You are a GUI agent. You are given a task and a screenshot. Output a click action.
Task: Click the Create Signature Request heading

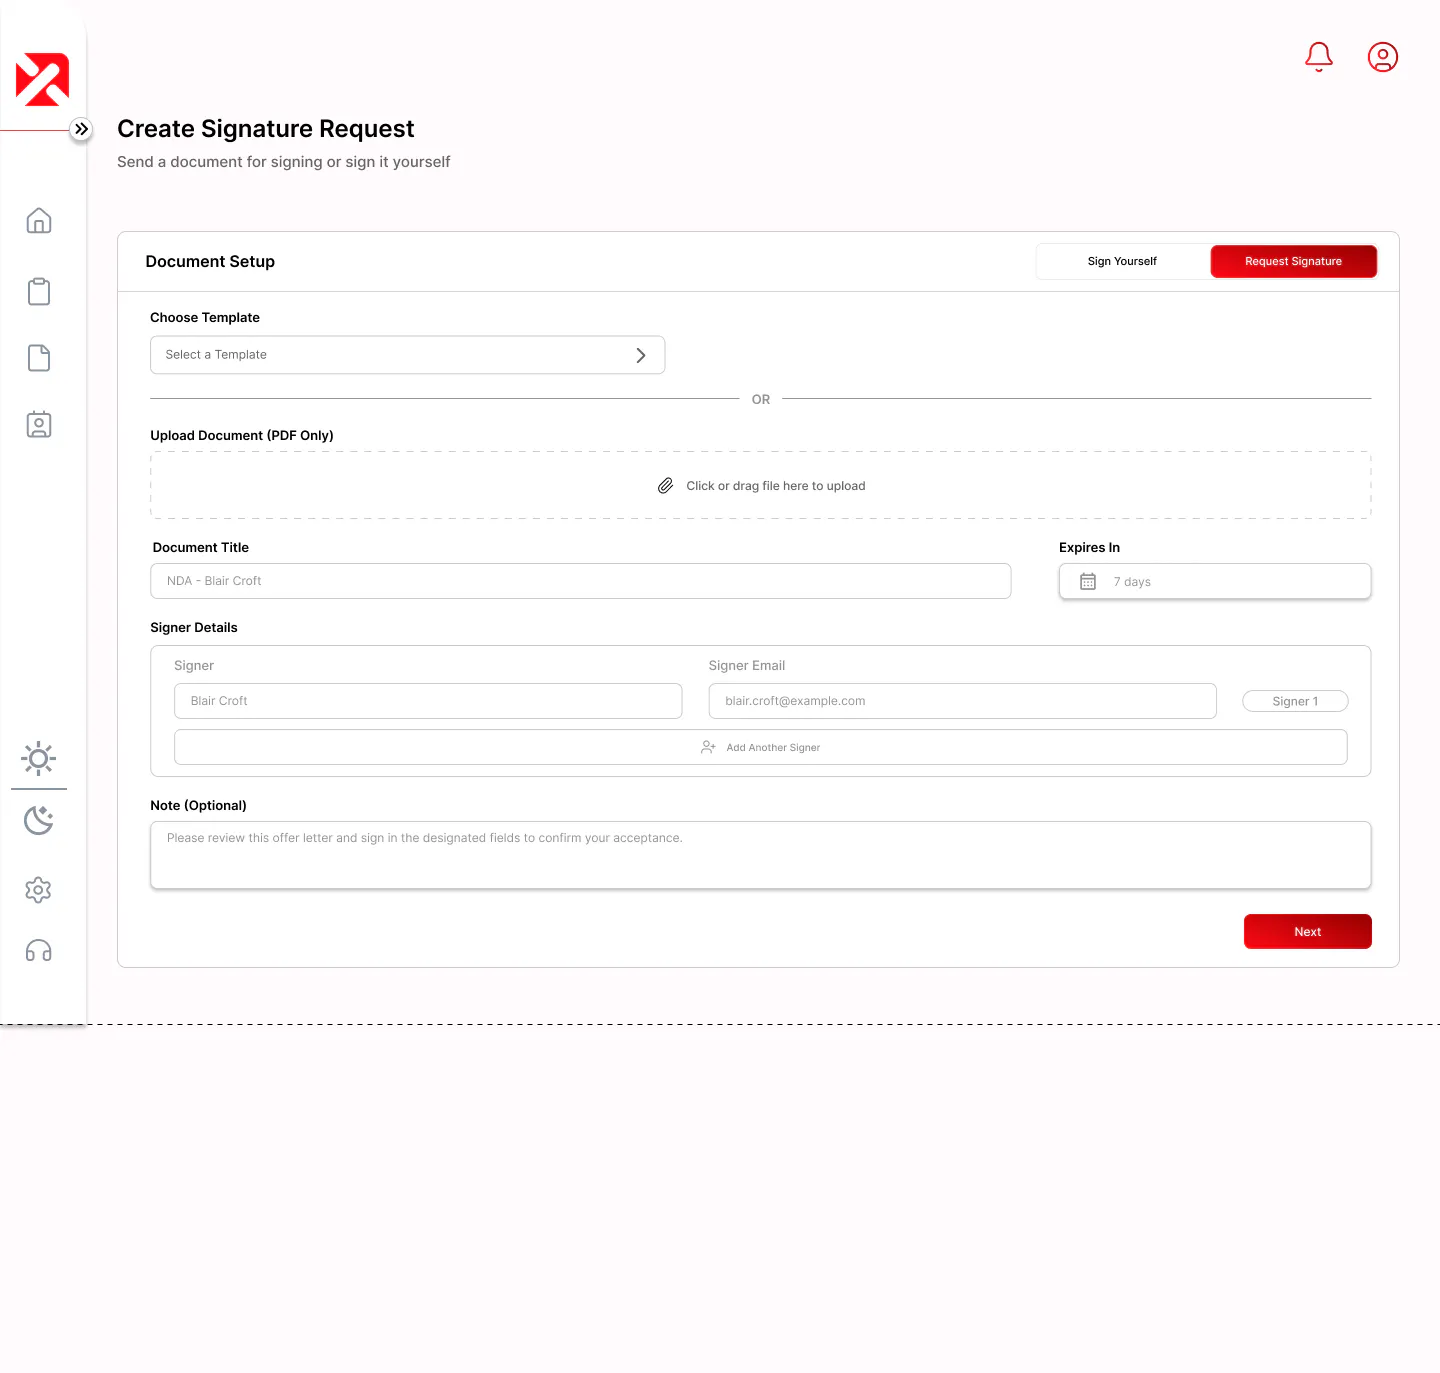click(x=265, y=129)
